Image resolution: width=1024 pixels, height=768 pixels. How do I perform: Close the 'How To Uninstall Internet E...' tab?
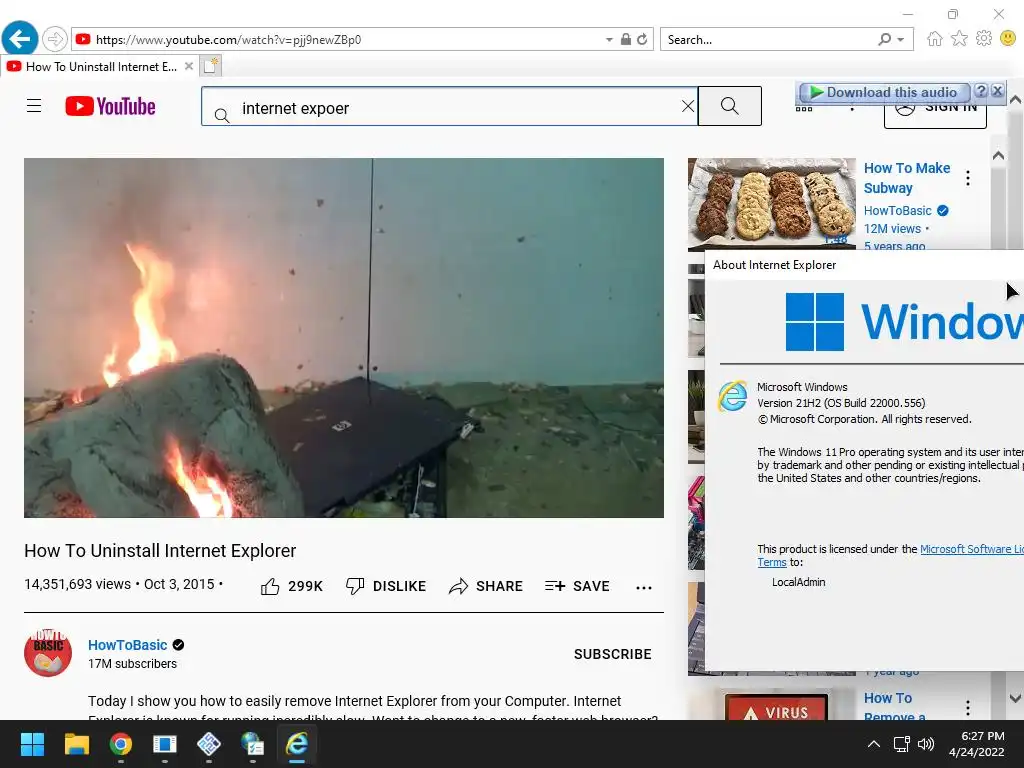(x=189, y=66)
